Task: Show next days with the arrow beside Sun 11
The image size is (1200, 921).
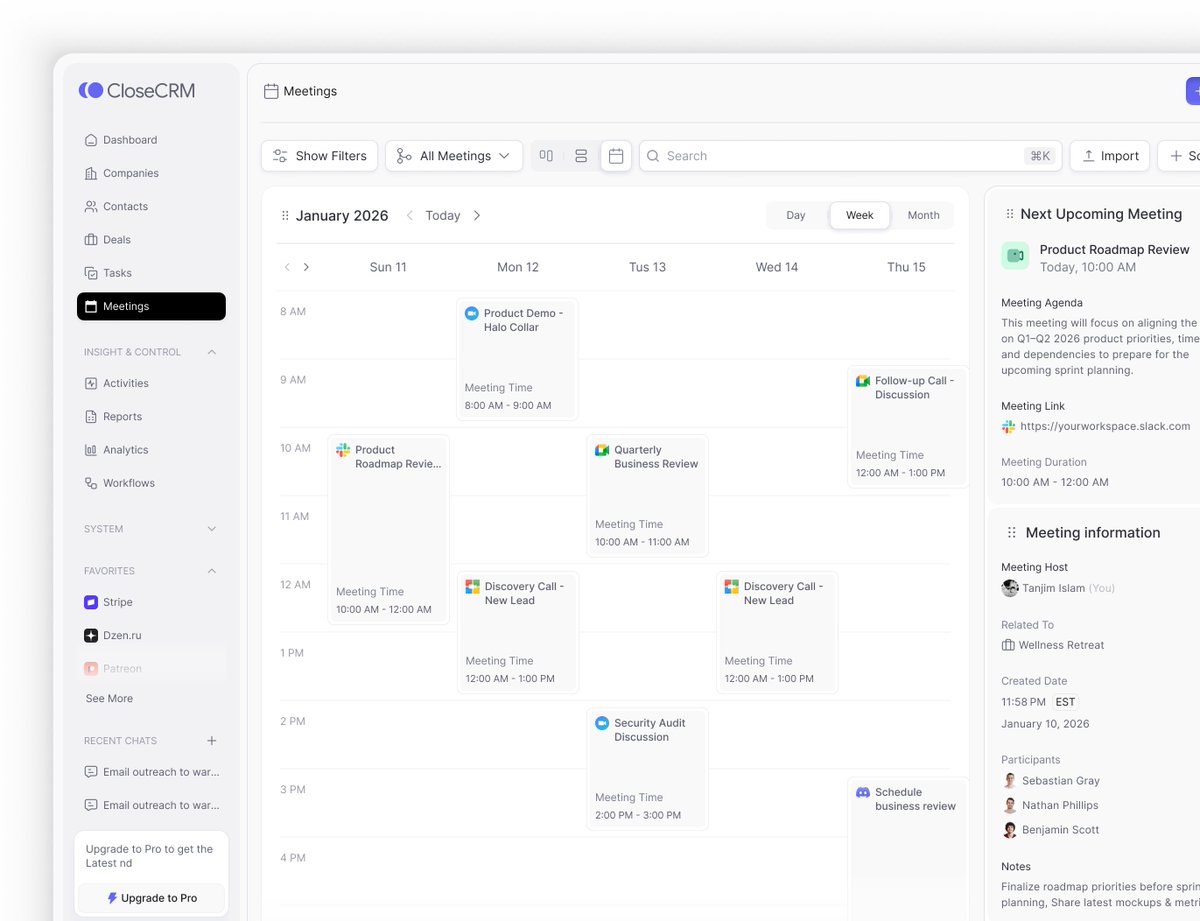Action: coord(306,267)
